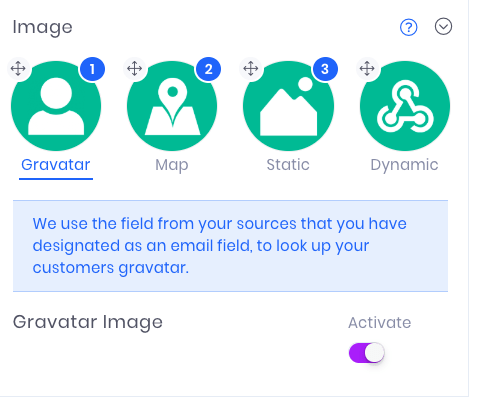The height and width of the screenshot is (406, 483).
Task: Click the move handle on Dynamic
Action: click(367, 69)
